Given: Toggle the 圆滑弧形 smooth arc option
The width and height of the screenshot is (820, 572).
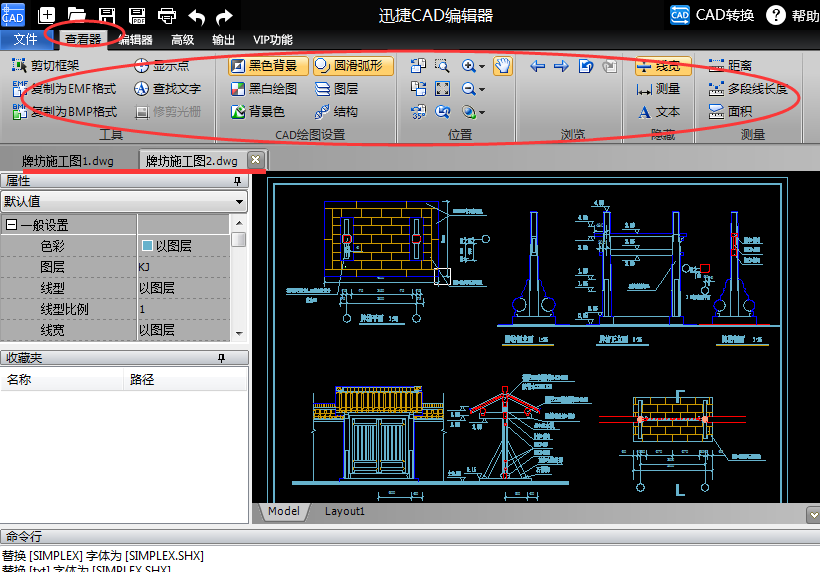Looking at the screenshot, I should pos(352,66).
